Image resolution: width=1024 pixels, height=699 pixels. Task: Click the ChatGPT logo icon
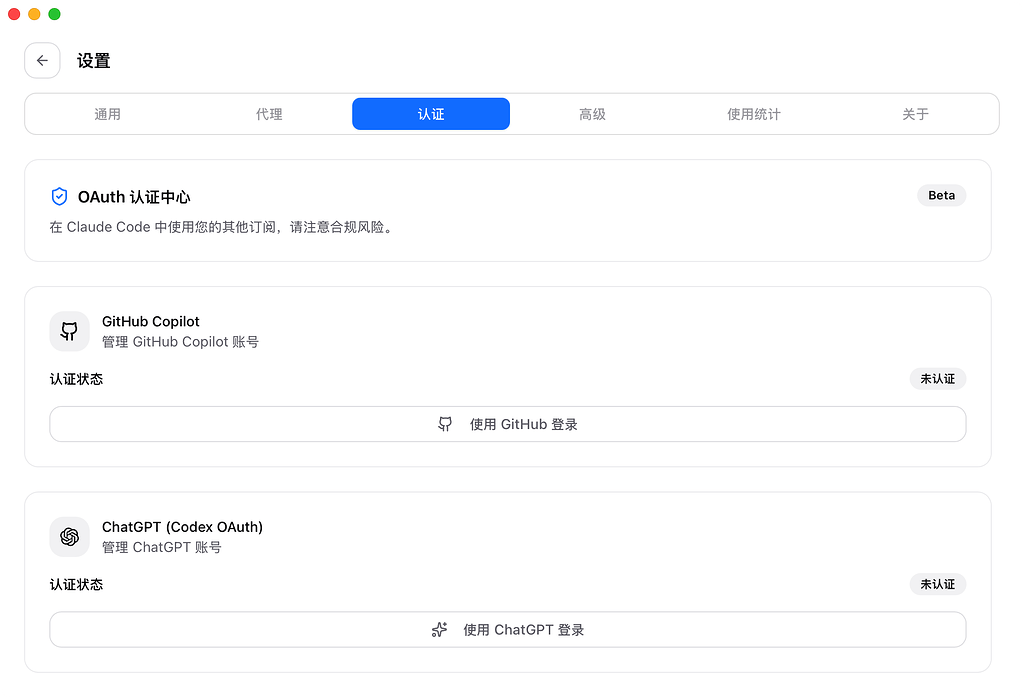(x=69, y=537)
